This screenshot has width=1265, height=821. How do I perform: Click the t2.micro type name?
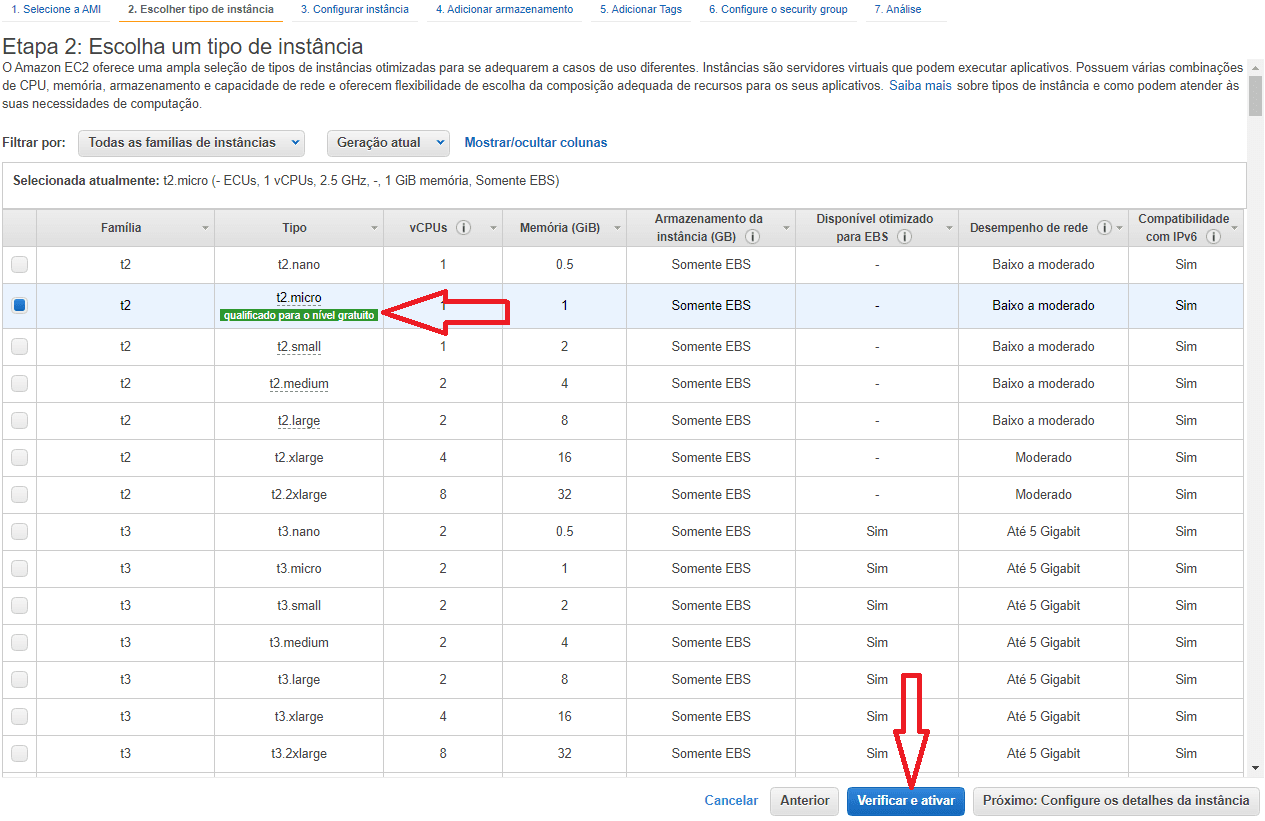pos(299,298)
